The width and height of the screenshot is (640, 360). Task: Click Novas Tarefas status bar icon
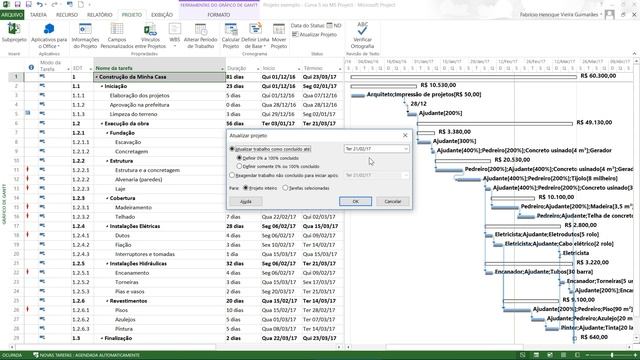[36, 355]
